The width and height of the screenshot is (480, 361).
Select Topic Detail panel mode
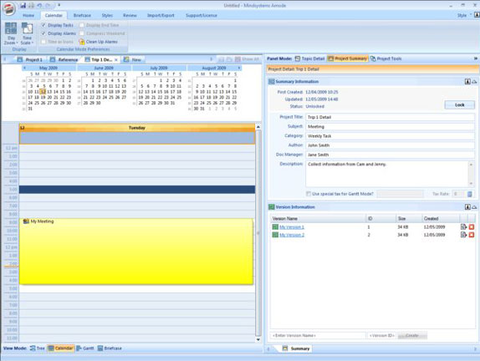[310, 59]
